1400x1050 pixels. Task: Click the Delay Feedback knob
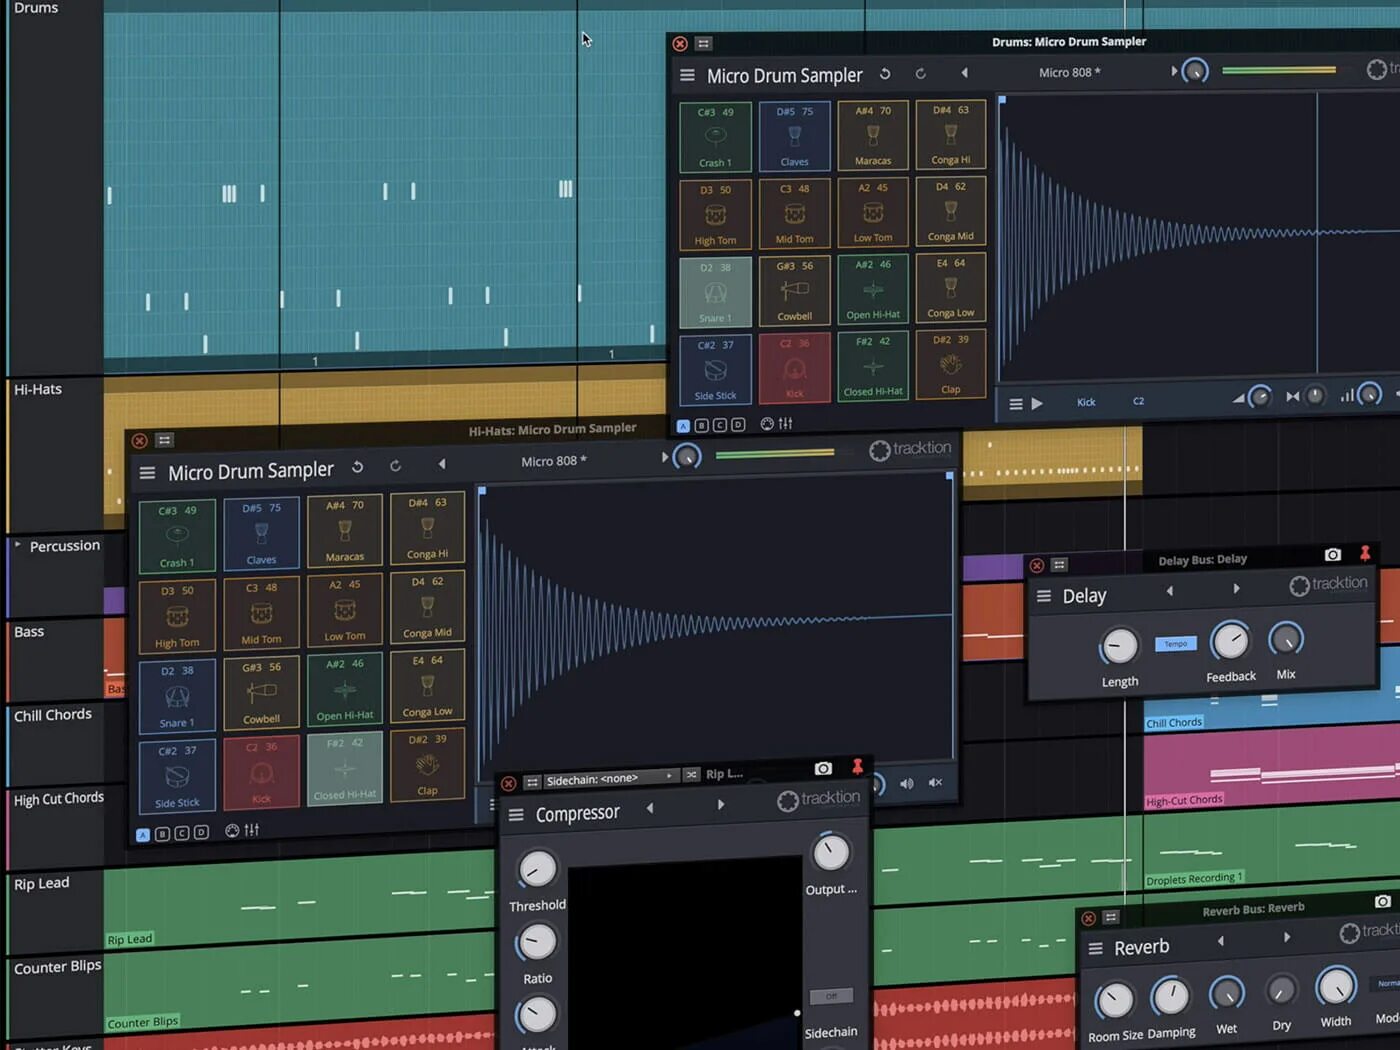point(1230,641)
